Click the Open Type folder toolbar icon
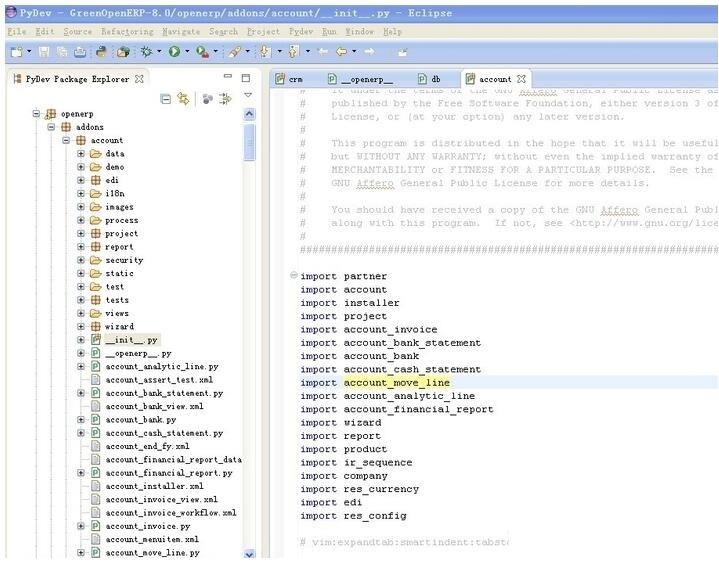 (x=123, y=52)
